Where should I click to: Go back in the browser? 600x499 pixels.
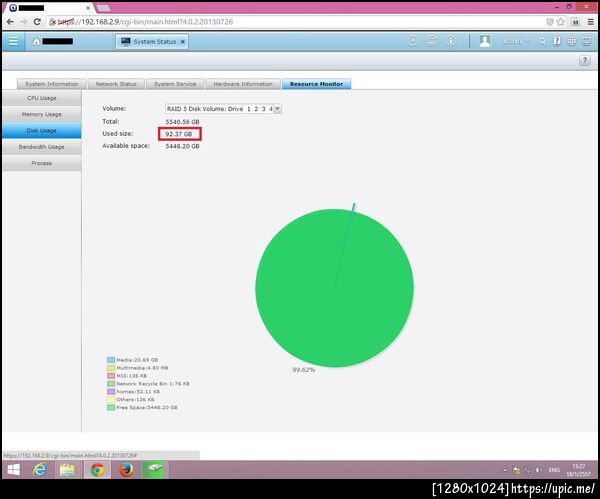[10, 22]
